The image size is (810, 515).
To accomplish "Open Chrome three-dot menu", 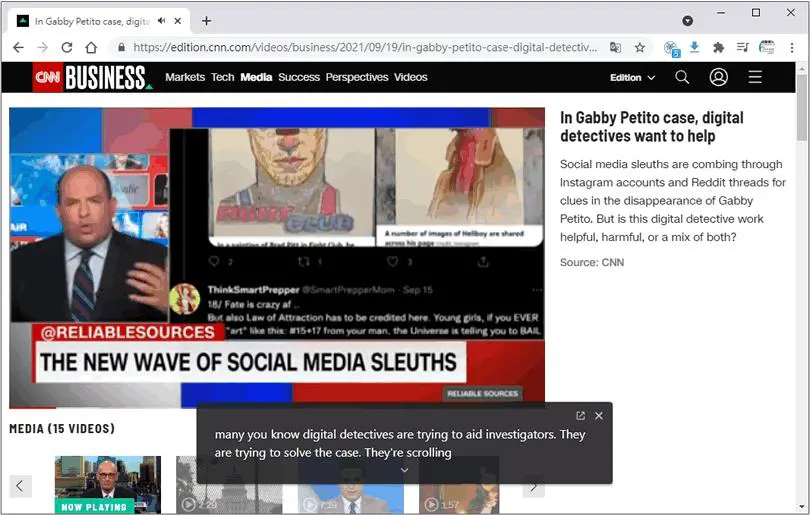I will point(791,48).
